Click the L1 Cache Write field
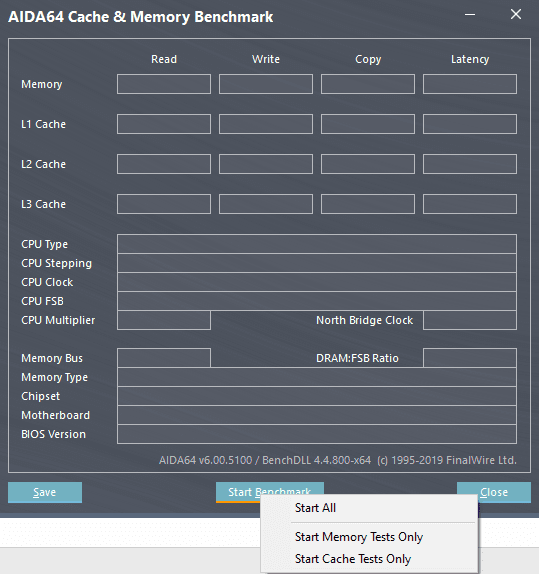The width and height of the screenshot is (539, 574). (x=266, y=124)
